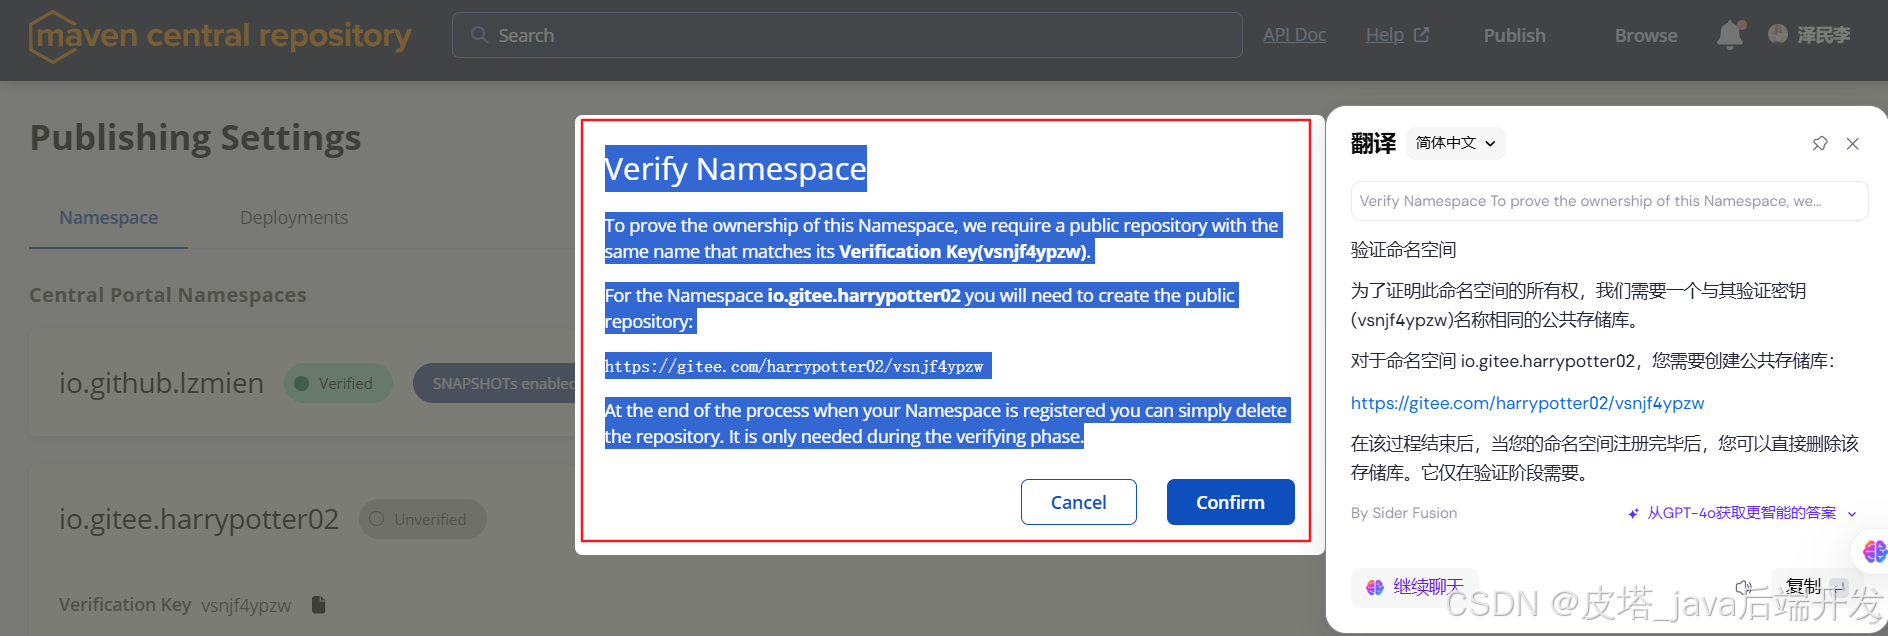Copy Verification Key vsnjf4ypzw with clipboard icon
Image resolution: width=1888 pixels, height=636 pixels.
click(318, 604)
